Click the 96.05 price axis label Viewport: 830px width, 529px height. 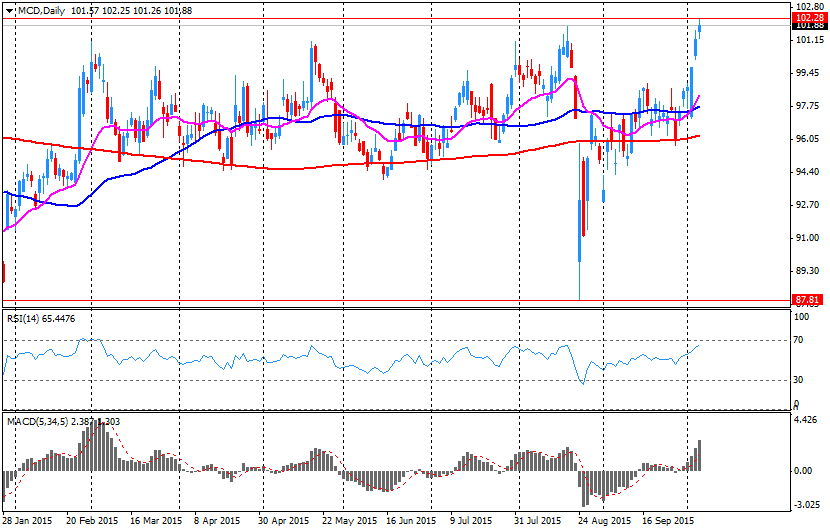click(x=808, y=139)
